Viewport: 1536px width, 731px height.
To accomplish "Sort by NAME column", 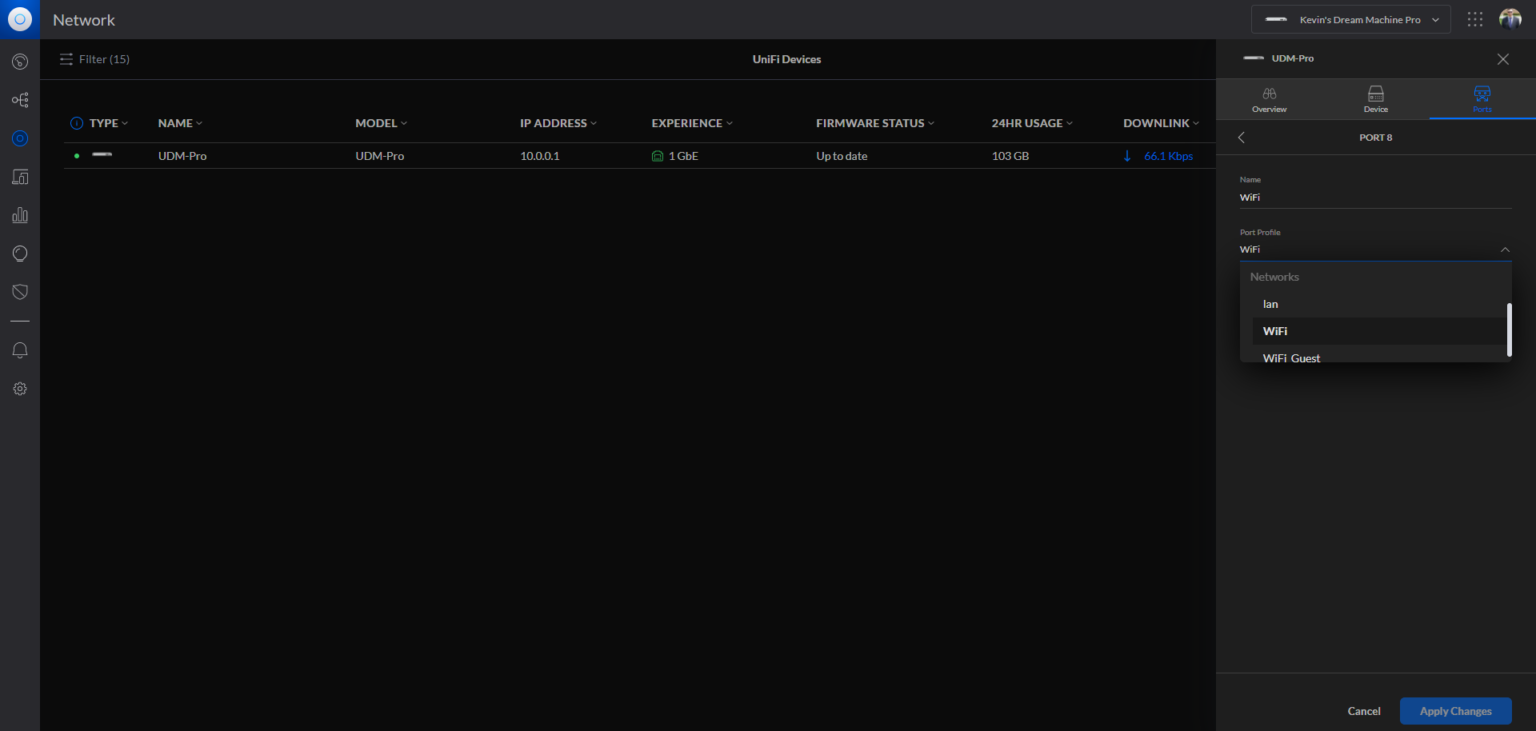I will click(x=180, y=123).
